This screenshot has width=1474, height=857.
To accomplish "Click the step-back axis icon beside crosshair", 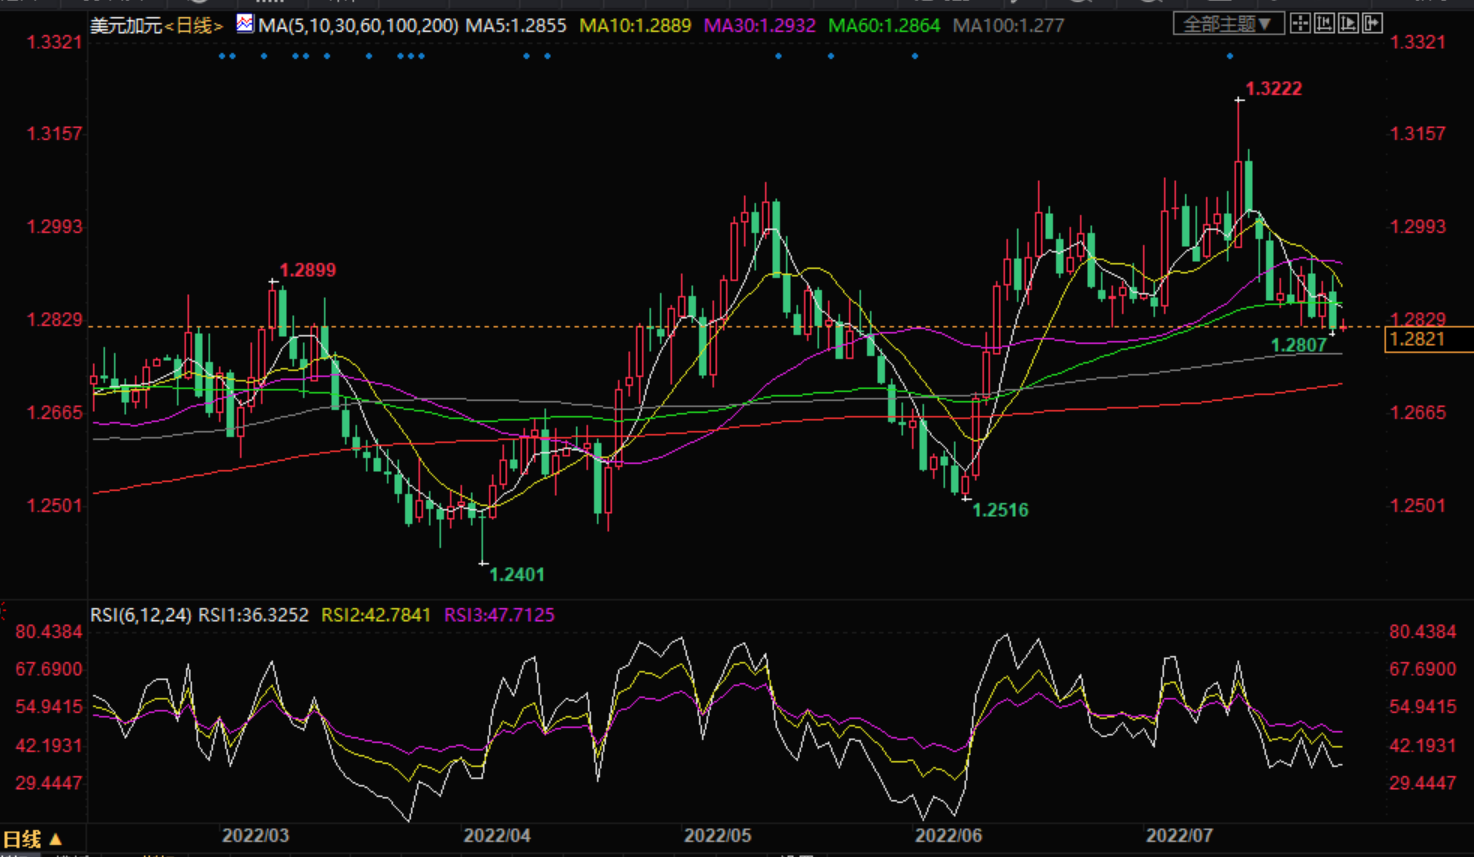I will (x=1324, y=24).
